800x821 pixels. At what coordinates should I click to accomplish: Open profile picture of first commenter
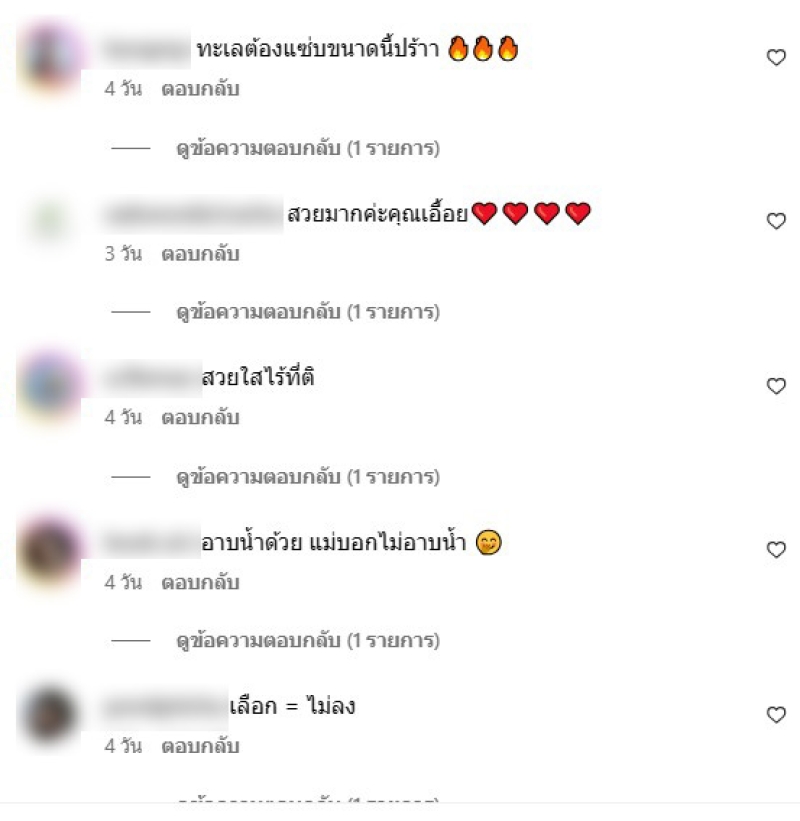(x=51, y=58)
